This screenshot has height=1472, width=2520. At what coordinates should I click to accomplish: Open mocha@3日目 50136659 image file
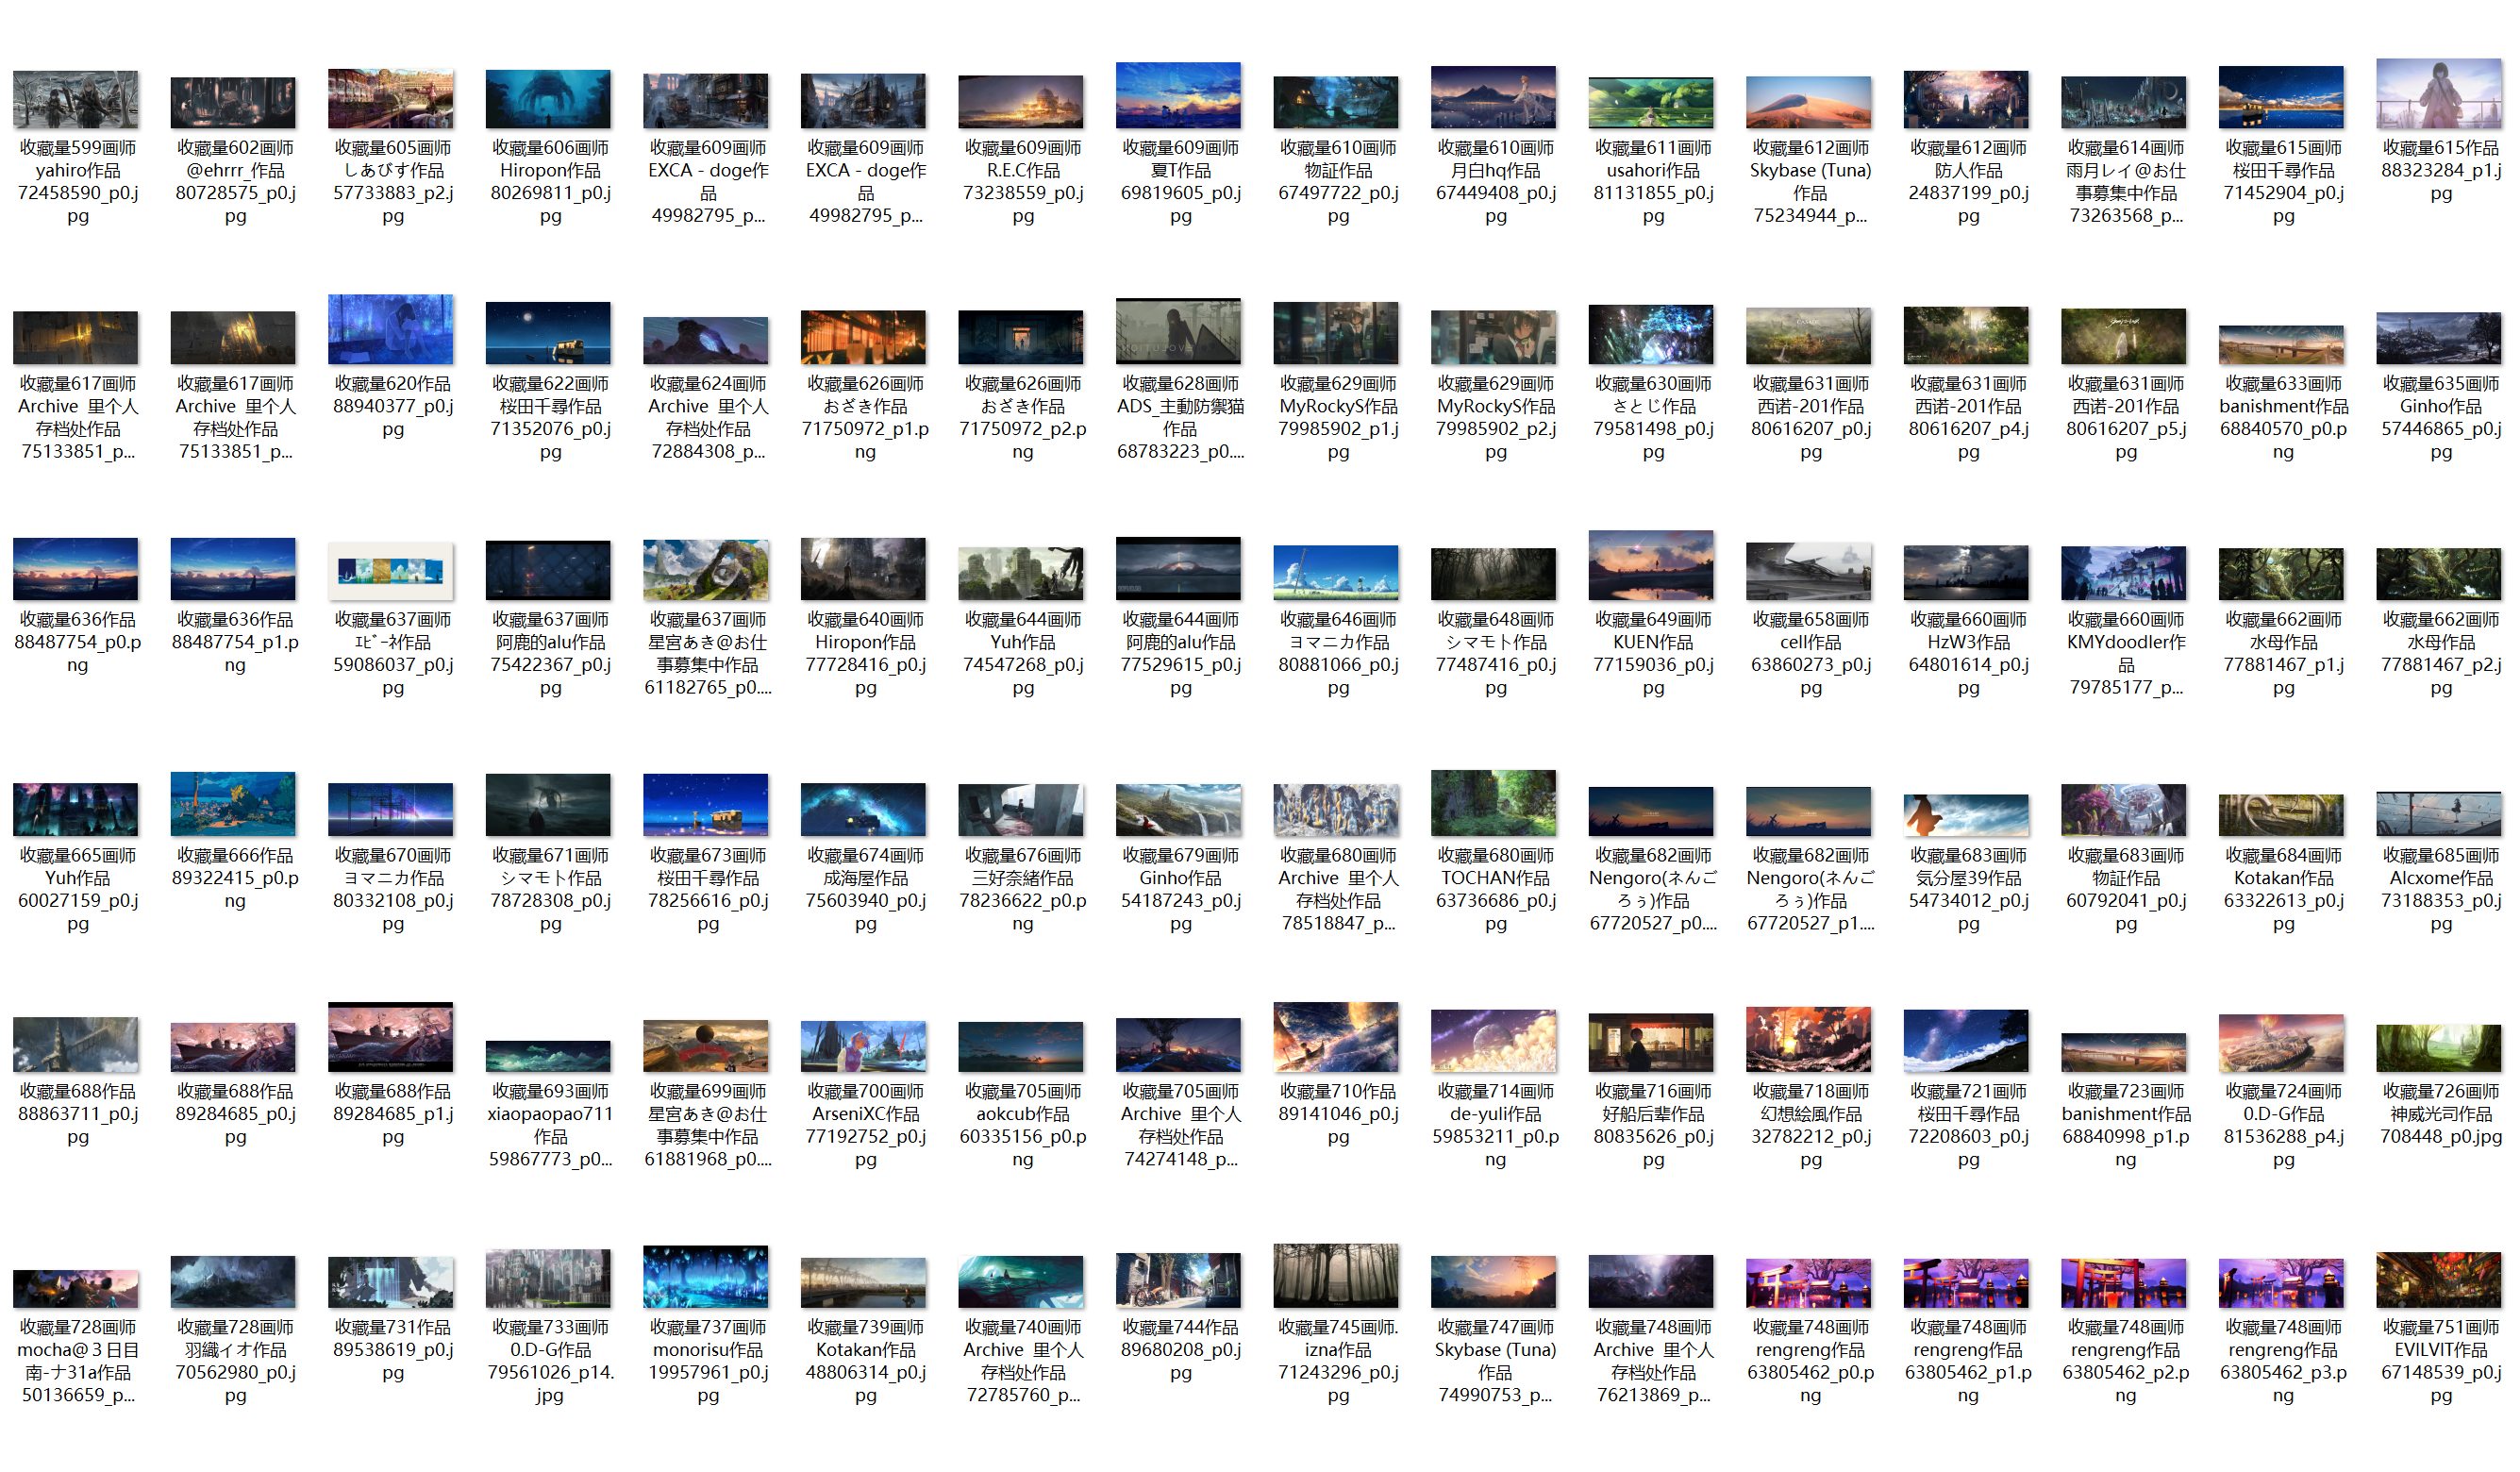76,1288
